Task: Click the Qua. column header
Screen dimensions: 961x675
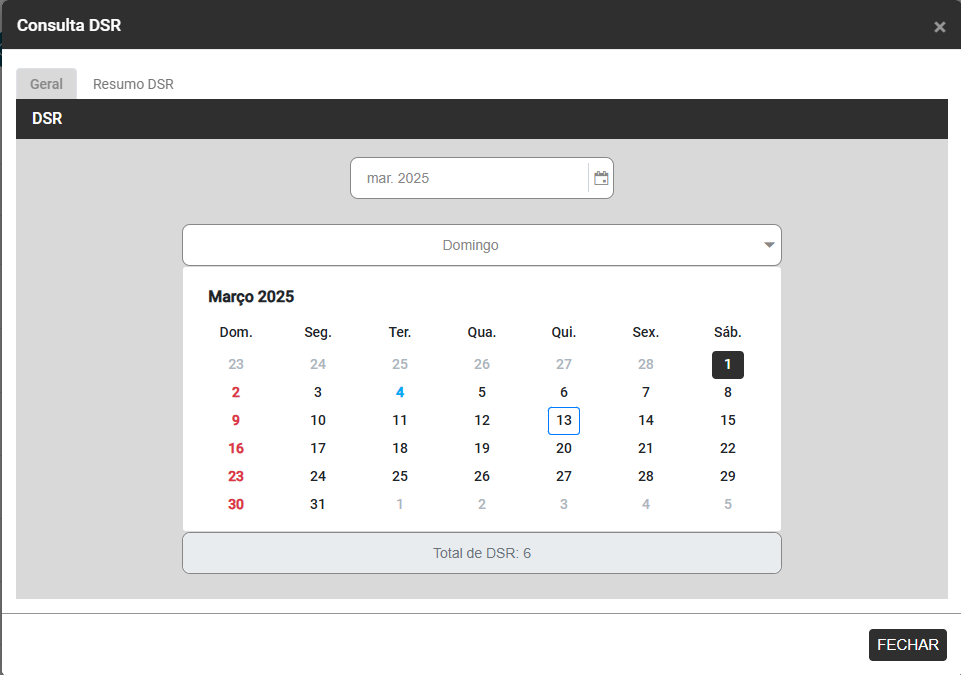Action: (x=482, y=332)
